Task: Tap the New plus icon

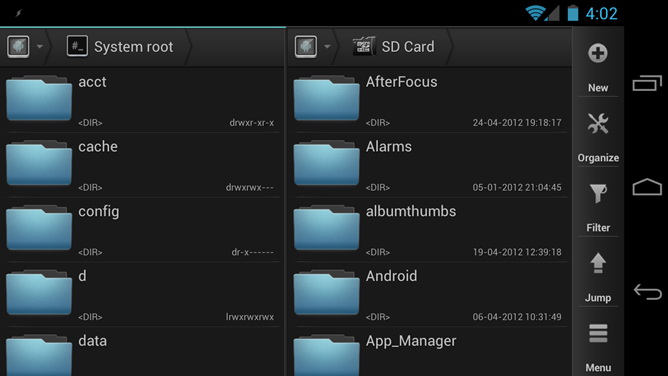Action: [x=598, y=53]
